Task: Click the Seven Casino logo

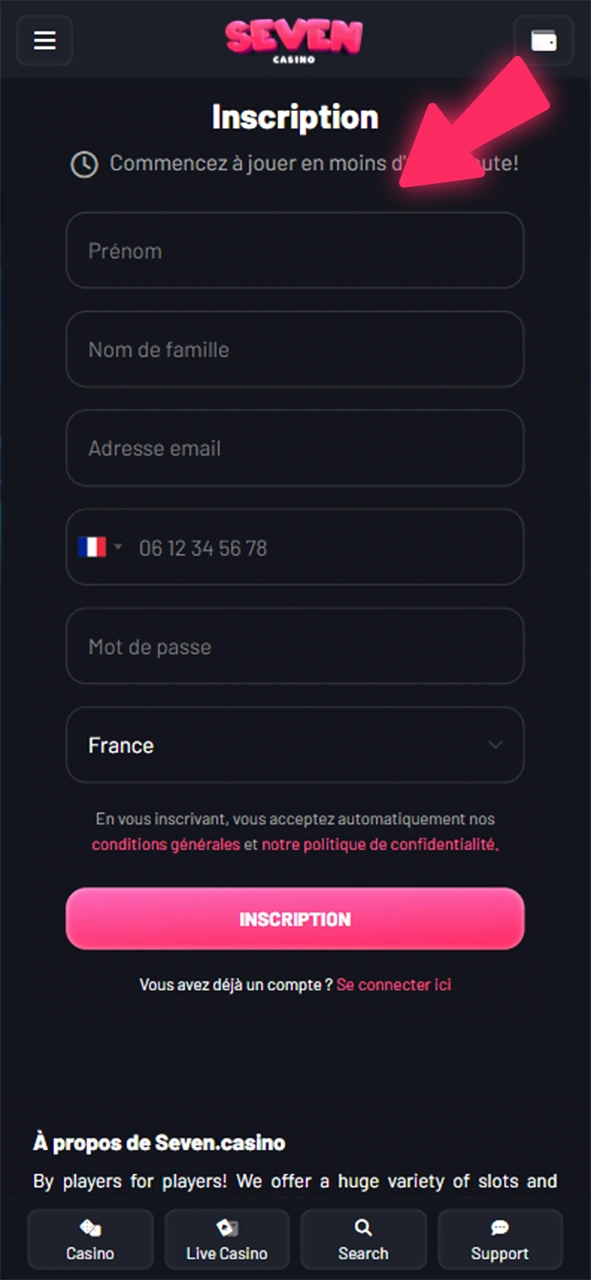Action: point(294,40)
